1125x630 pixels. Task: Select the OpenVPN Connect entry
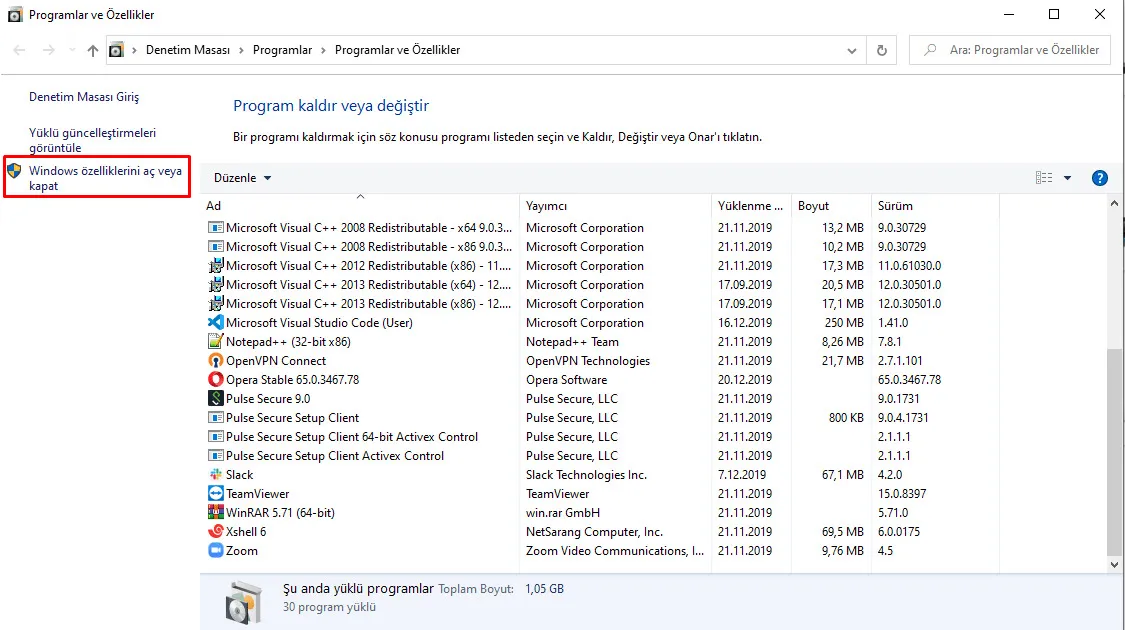pyautogui.click(x=276, y=361)
